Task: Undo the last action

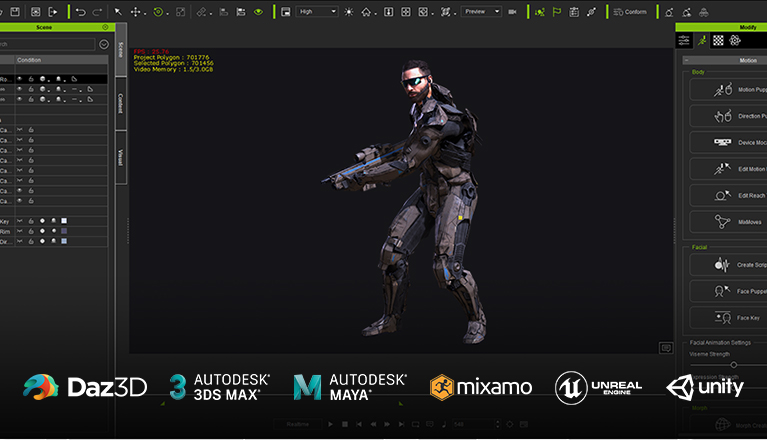Action: pyautogui.click(x=81, y=12)
